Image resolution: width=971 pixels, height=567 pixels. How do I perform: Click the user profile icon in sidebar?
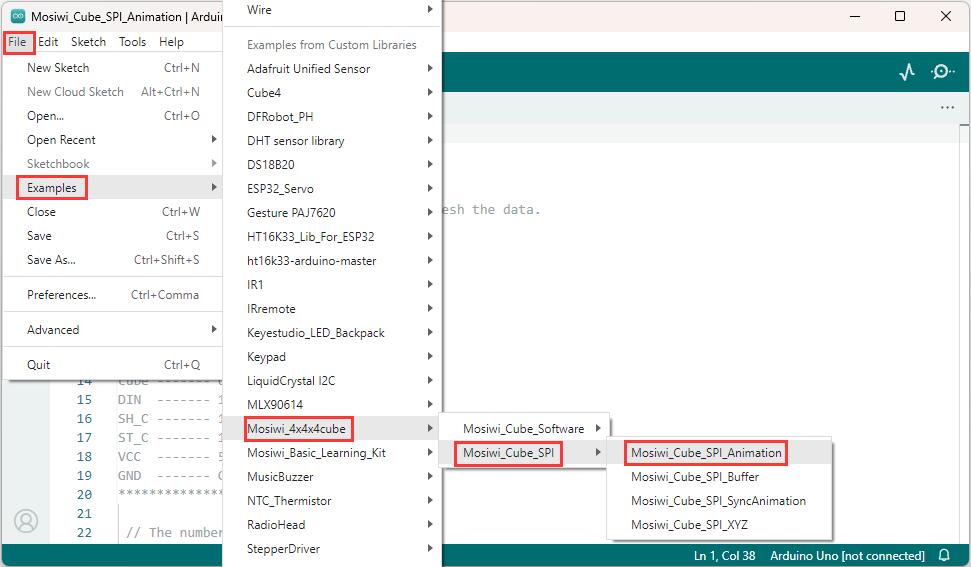(x=26, y=521)
